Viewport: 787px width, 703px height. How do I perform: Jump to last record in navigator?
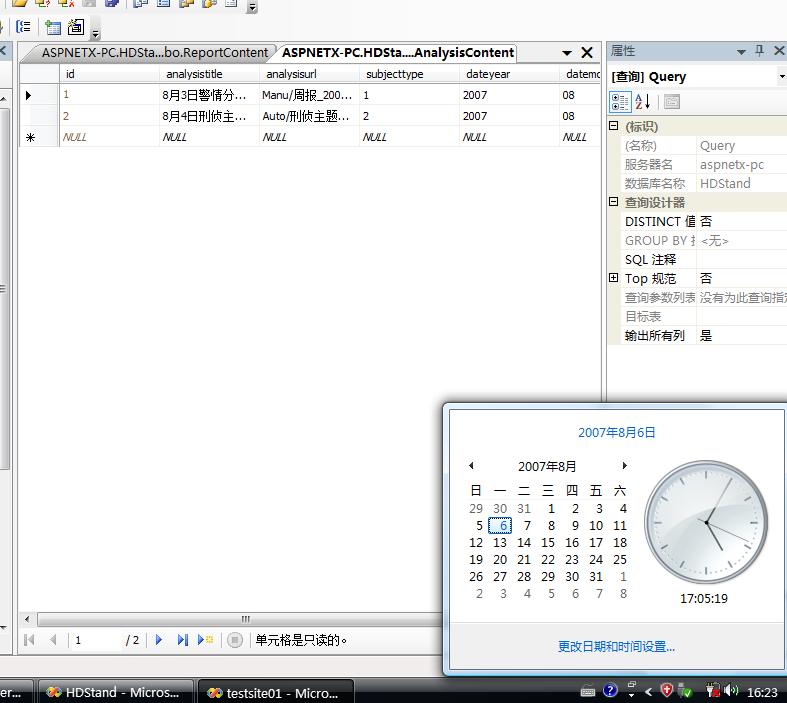pos(182,640)
